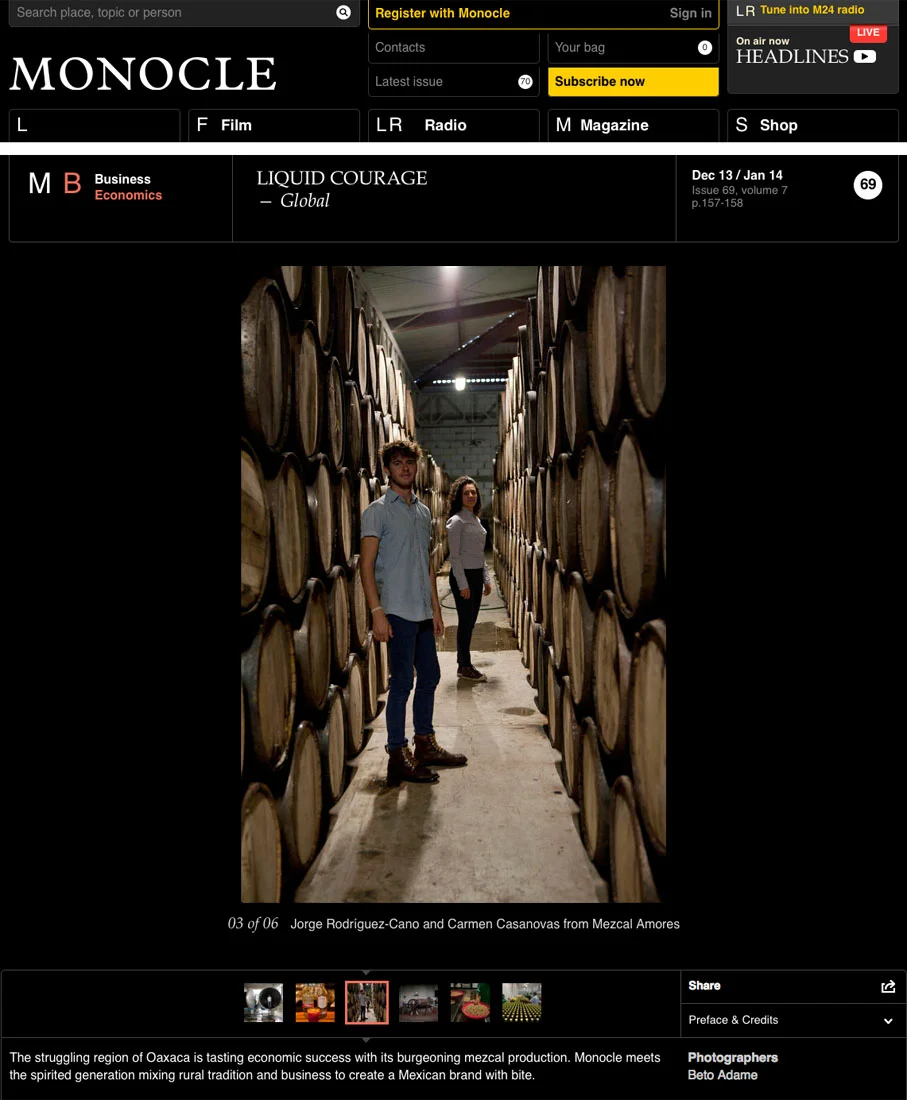
Task: Click the main barrel warehouse photo
Action: pyautogui.click(x=453, y=584)
